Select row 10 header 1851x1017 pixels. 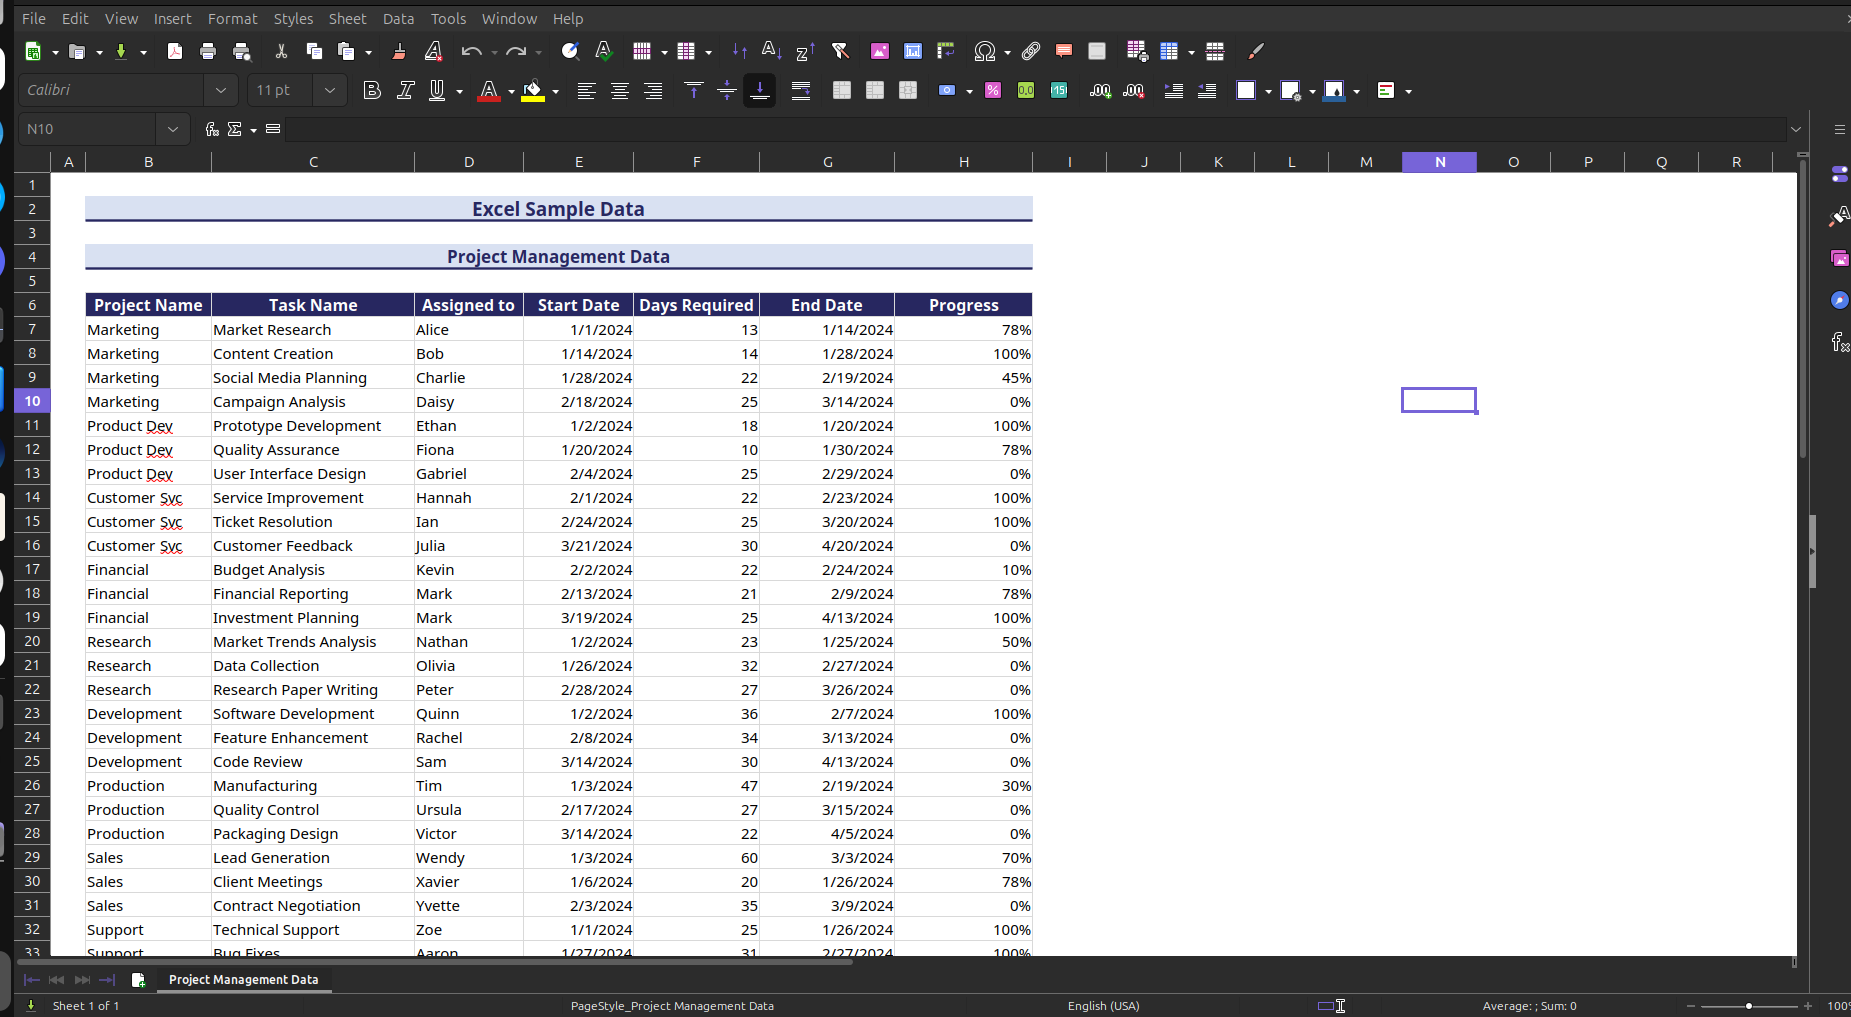pos(32,401)
